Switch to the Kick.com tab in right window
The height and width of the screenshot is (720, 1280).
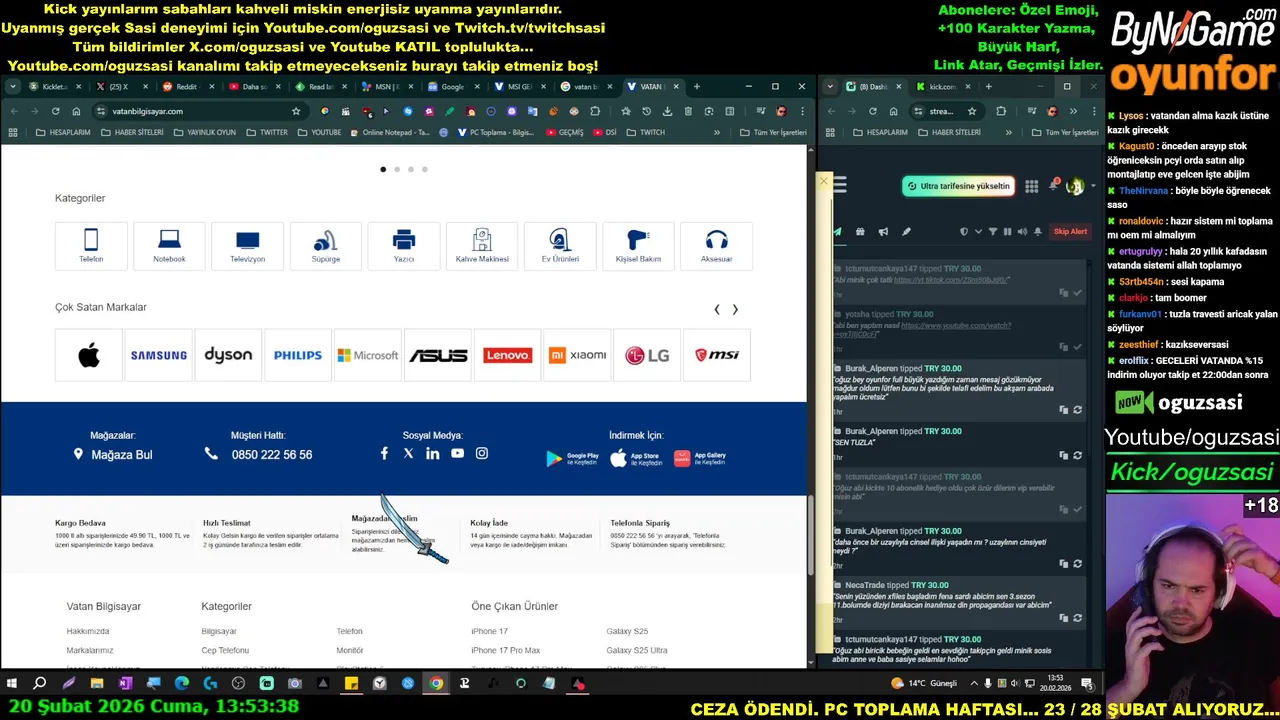coord(943,87)
